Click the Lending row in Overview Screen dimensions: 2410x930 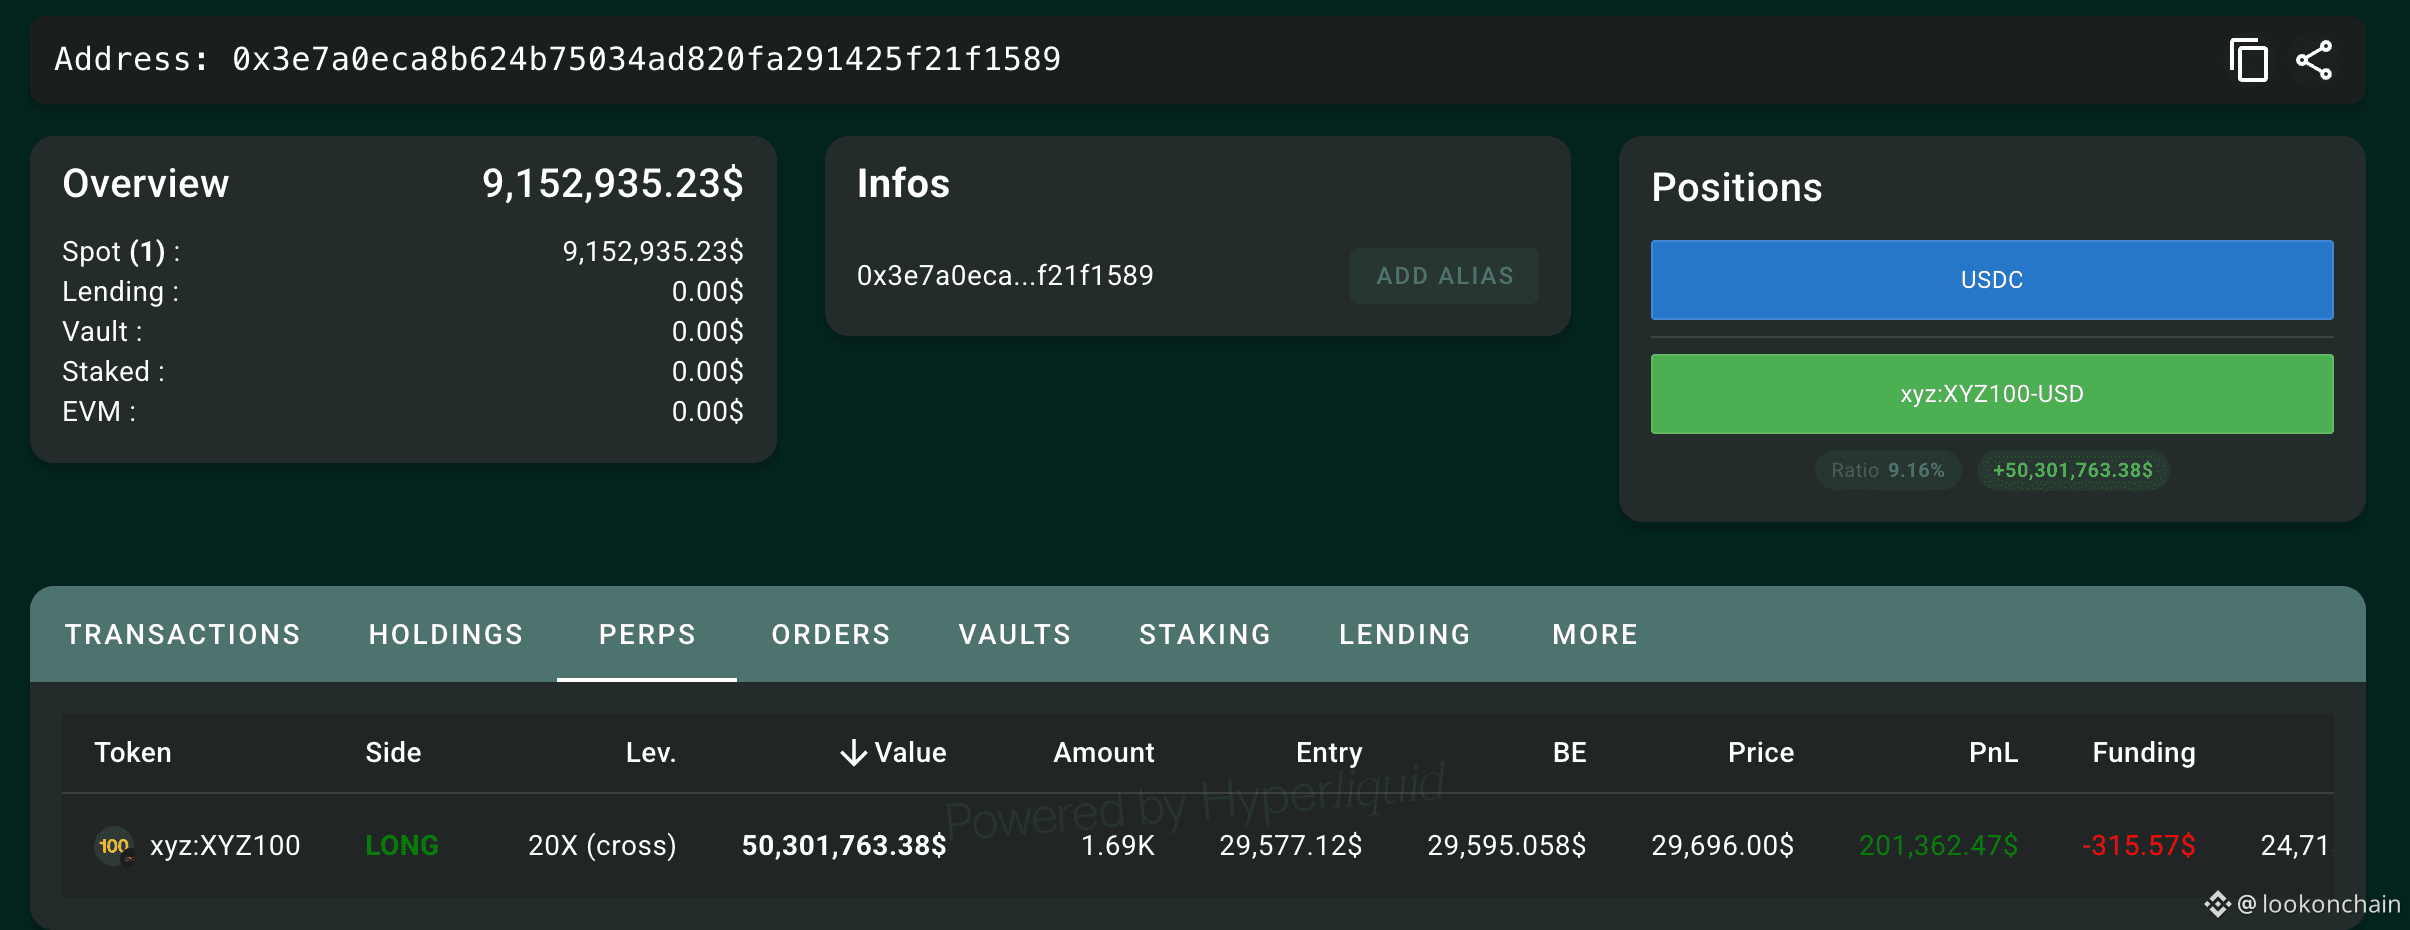point(403,291)
